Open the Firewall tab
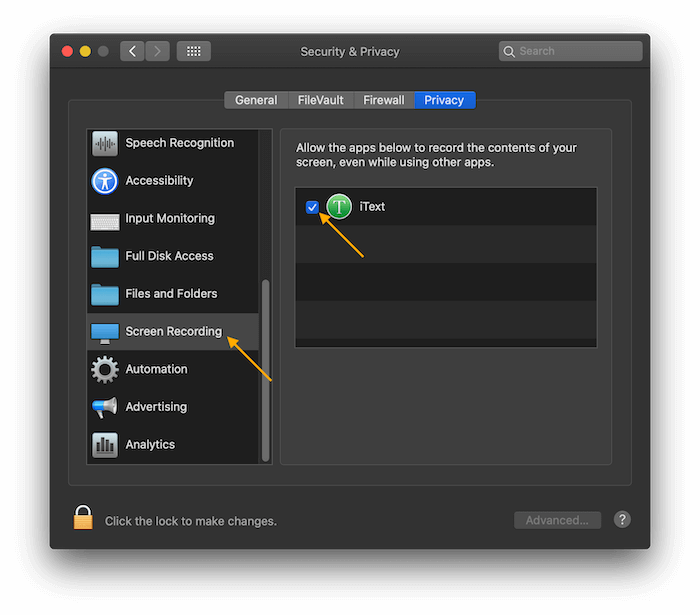This screenshot has height=615, width=700. point(384,100)
